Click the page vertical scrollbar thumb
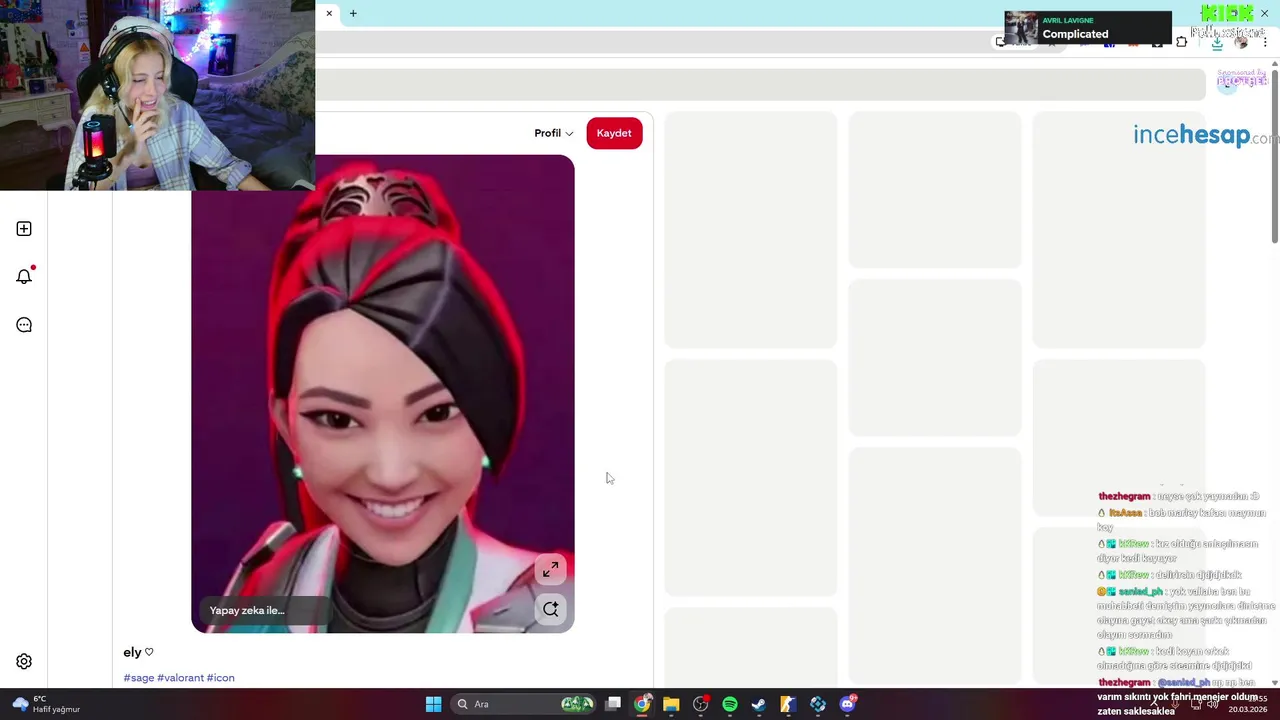This screenshot has width=1280, height=720. pyautogui.click(x=1275, y=155)
